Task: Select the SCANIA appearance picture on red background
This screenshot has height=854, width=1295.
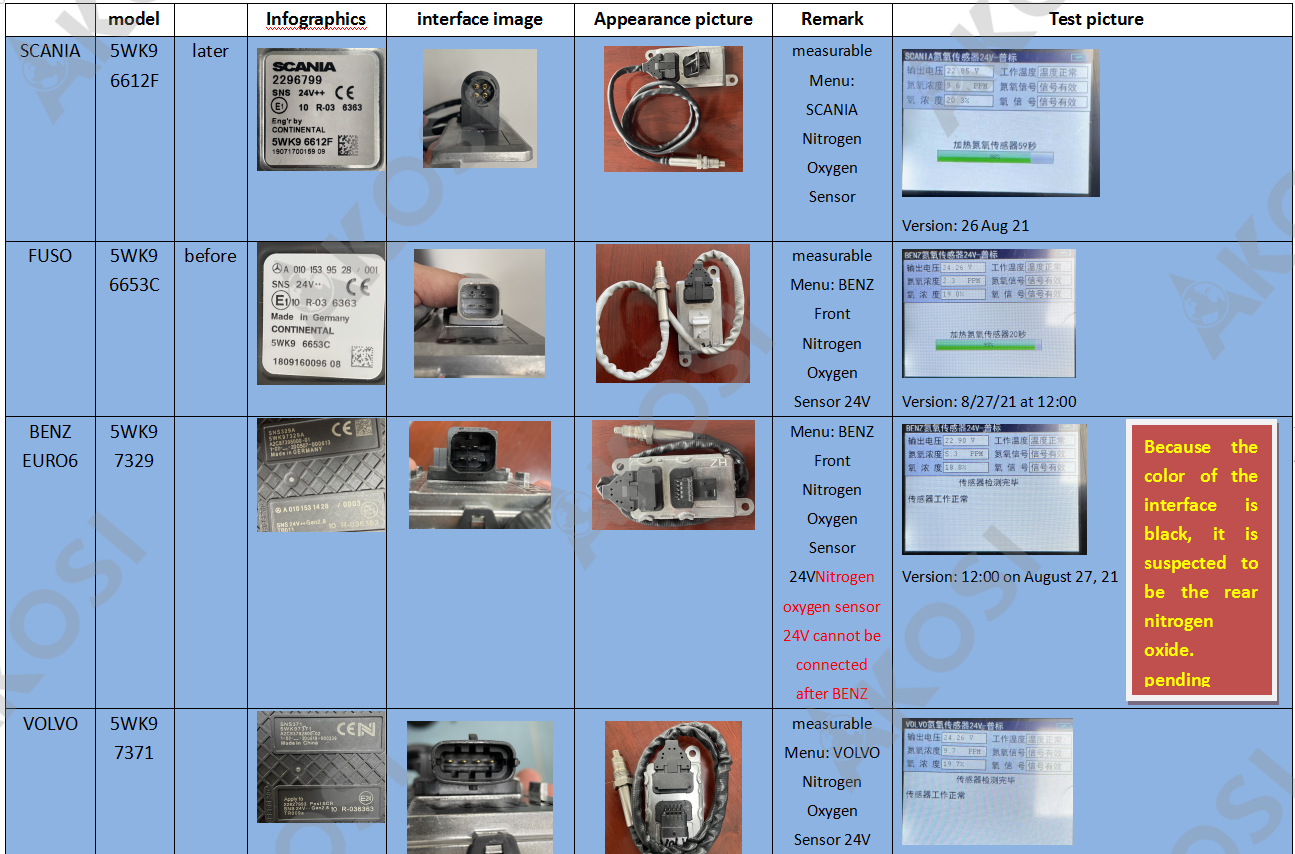Action: [673, 108]
